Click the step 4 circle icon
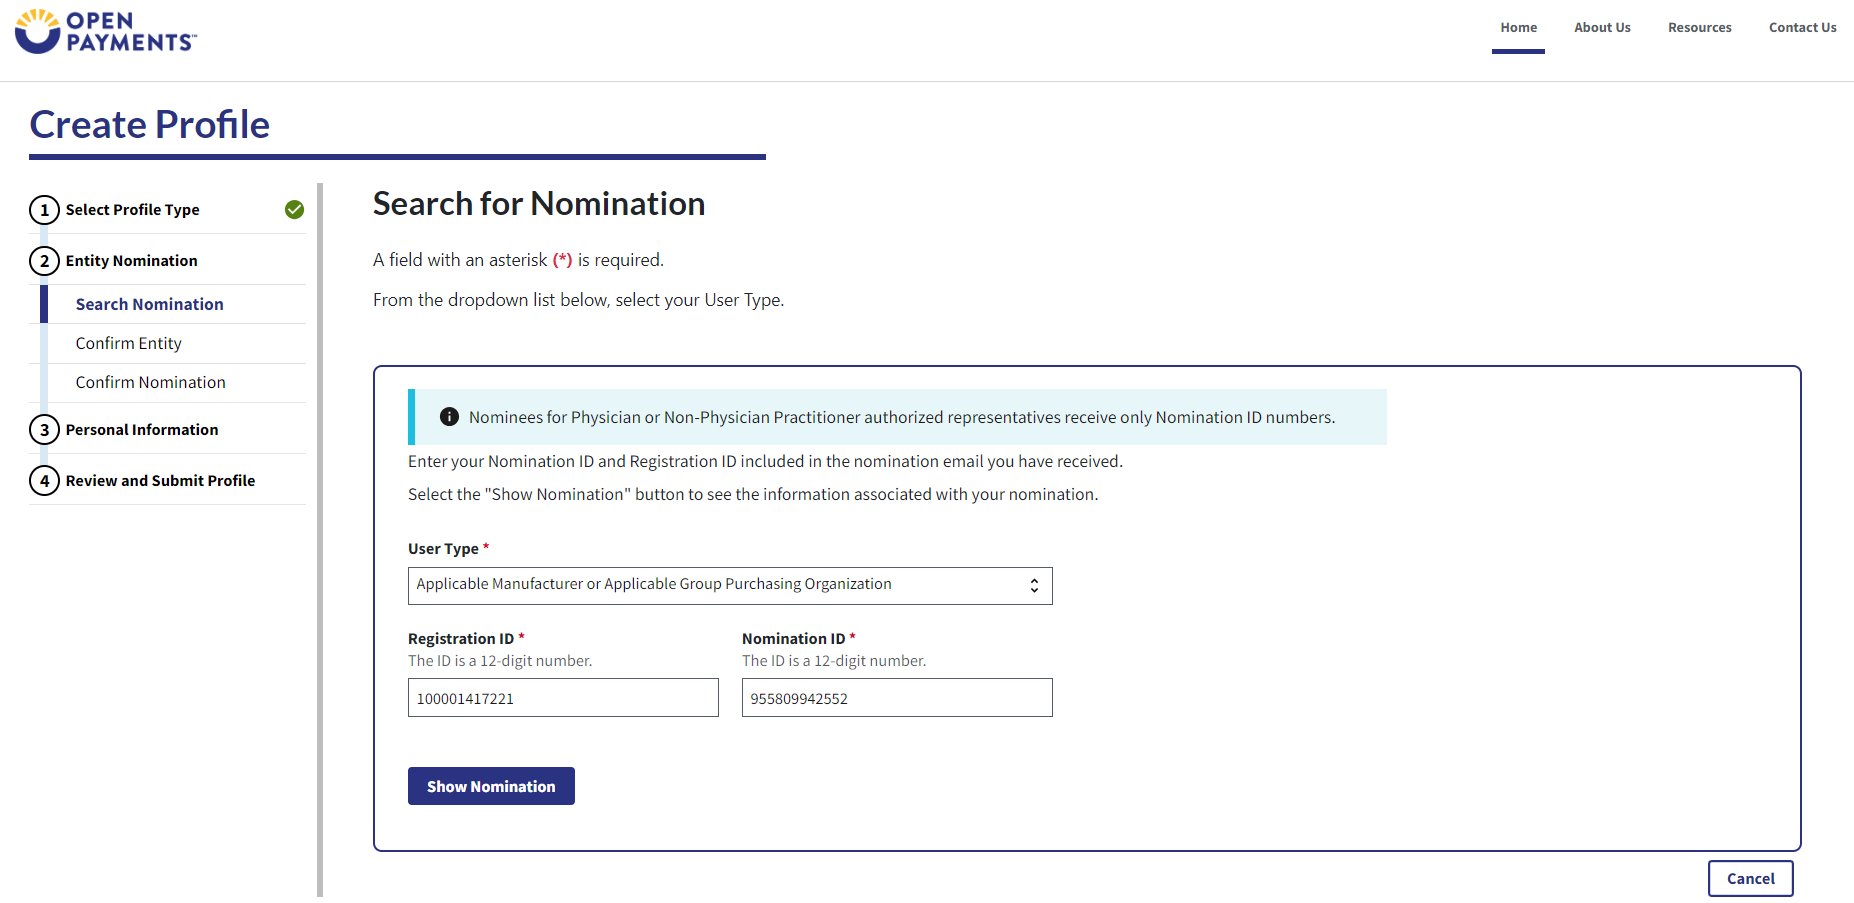1854x903 pixels. 44,481
